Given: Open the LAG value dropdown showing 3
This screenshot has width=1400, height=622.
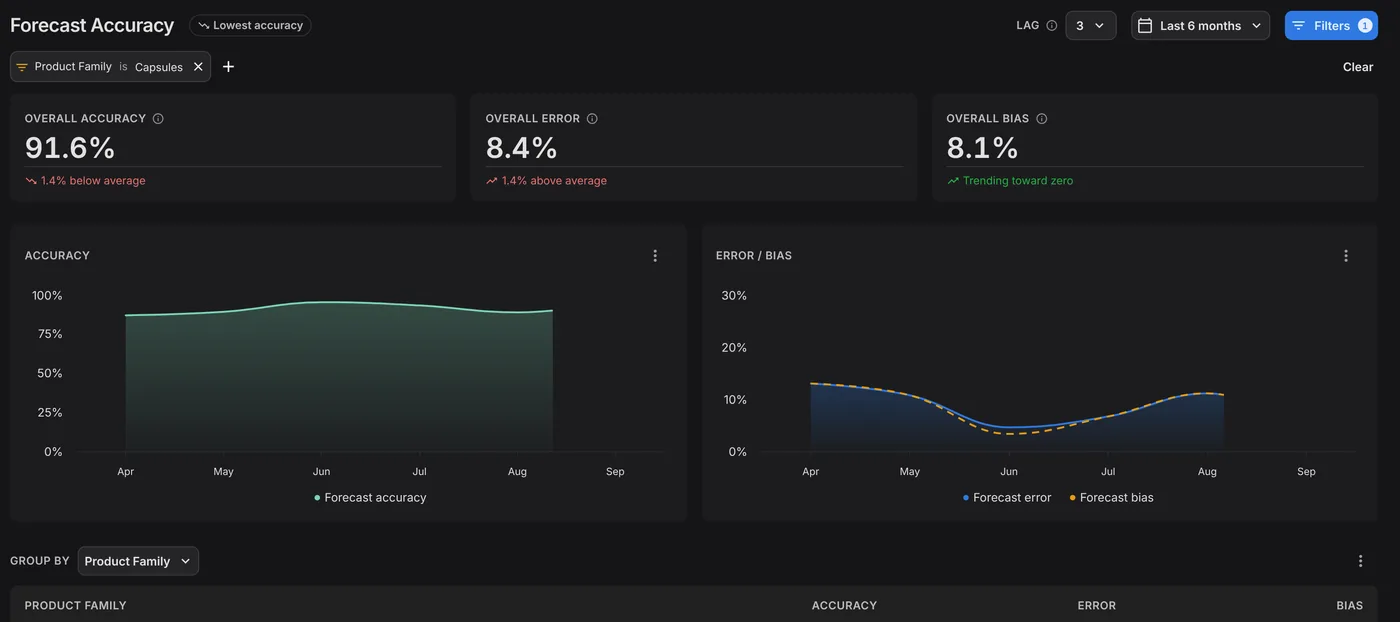Looking at the screenshot, I should click(x=1090, y=26).
